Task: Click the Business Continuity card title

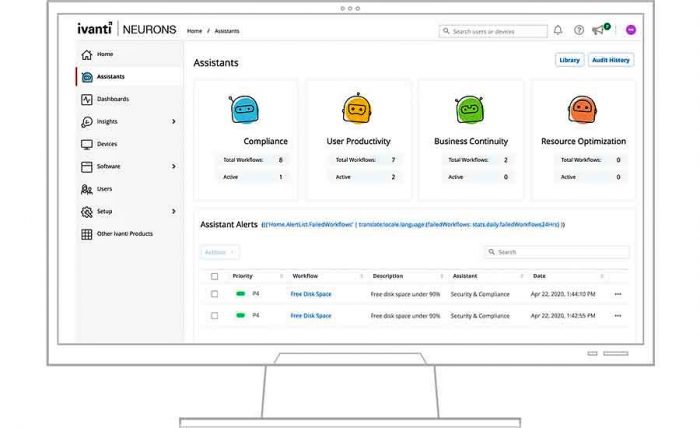Action: click(x=471, y=141)
